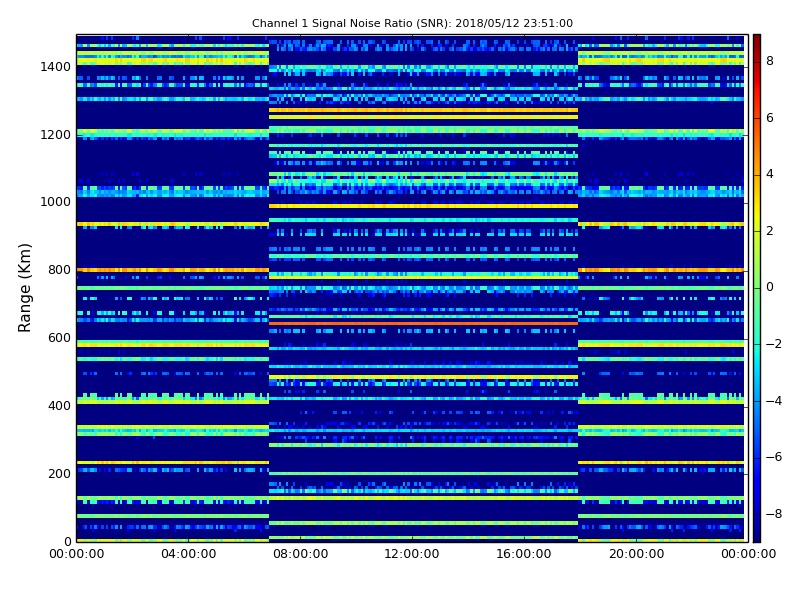This screenshot has width=800, height=600.
Task: Click the green middle of the colorbar
Action: click(x=757, y=288)
